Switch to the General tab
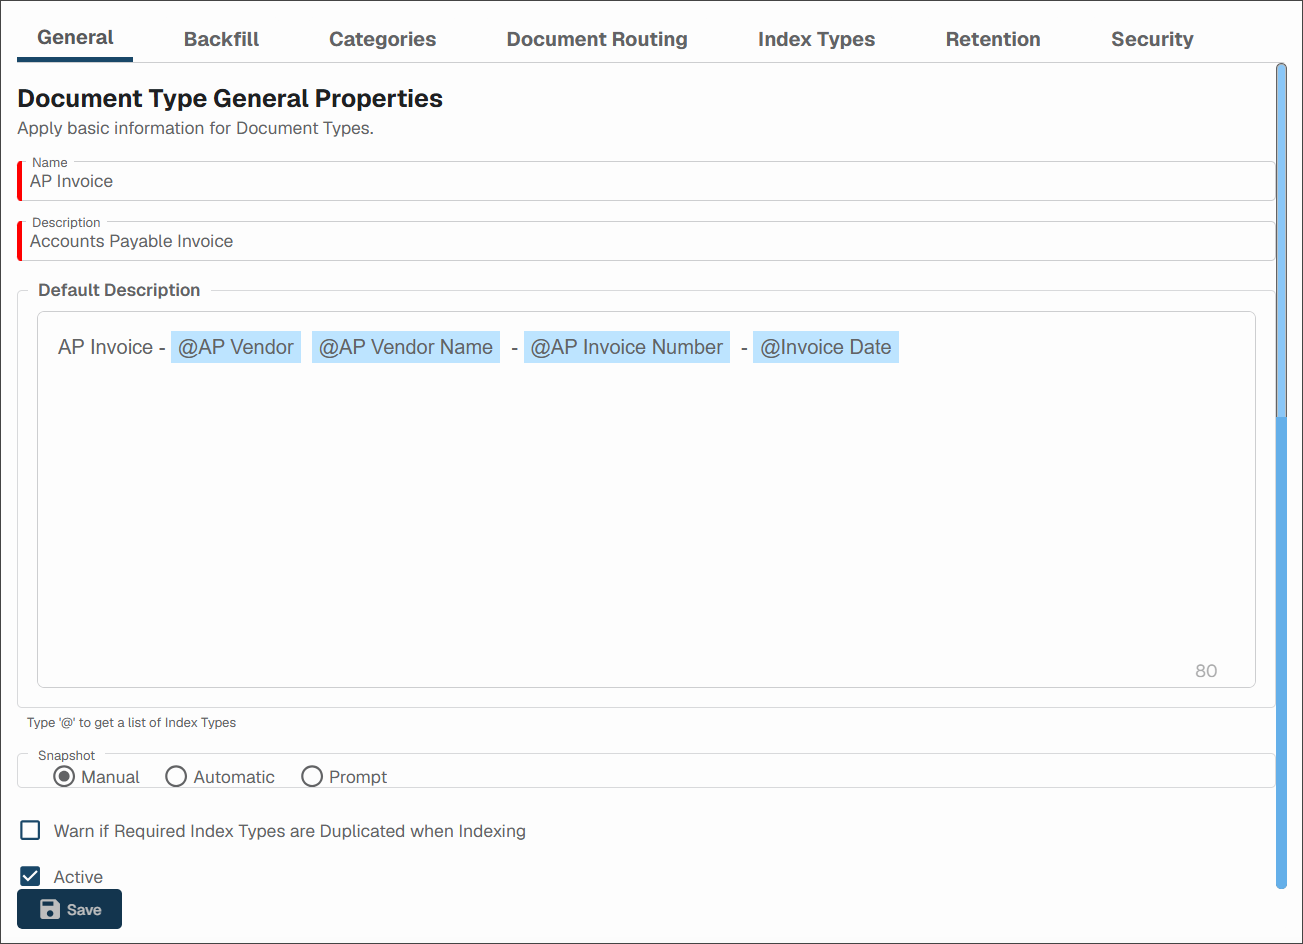Viewport: 1303px width, 944px height. pyautogui.click(x=75, y=38)
